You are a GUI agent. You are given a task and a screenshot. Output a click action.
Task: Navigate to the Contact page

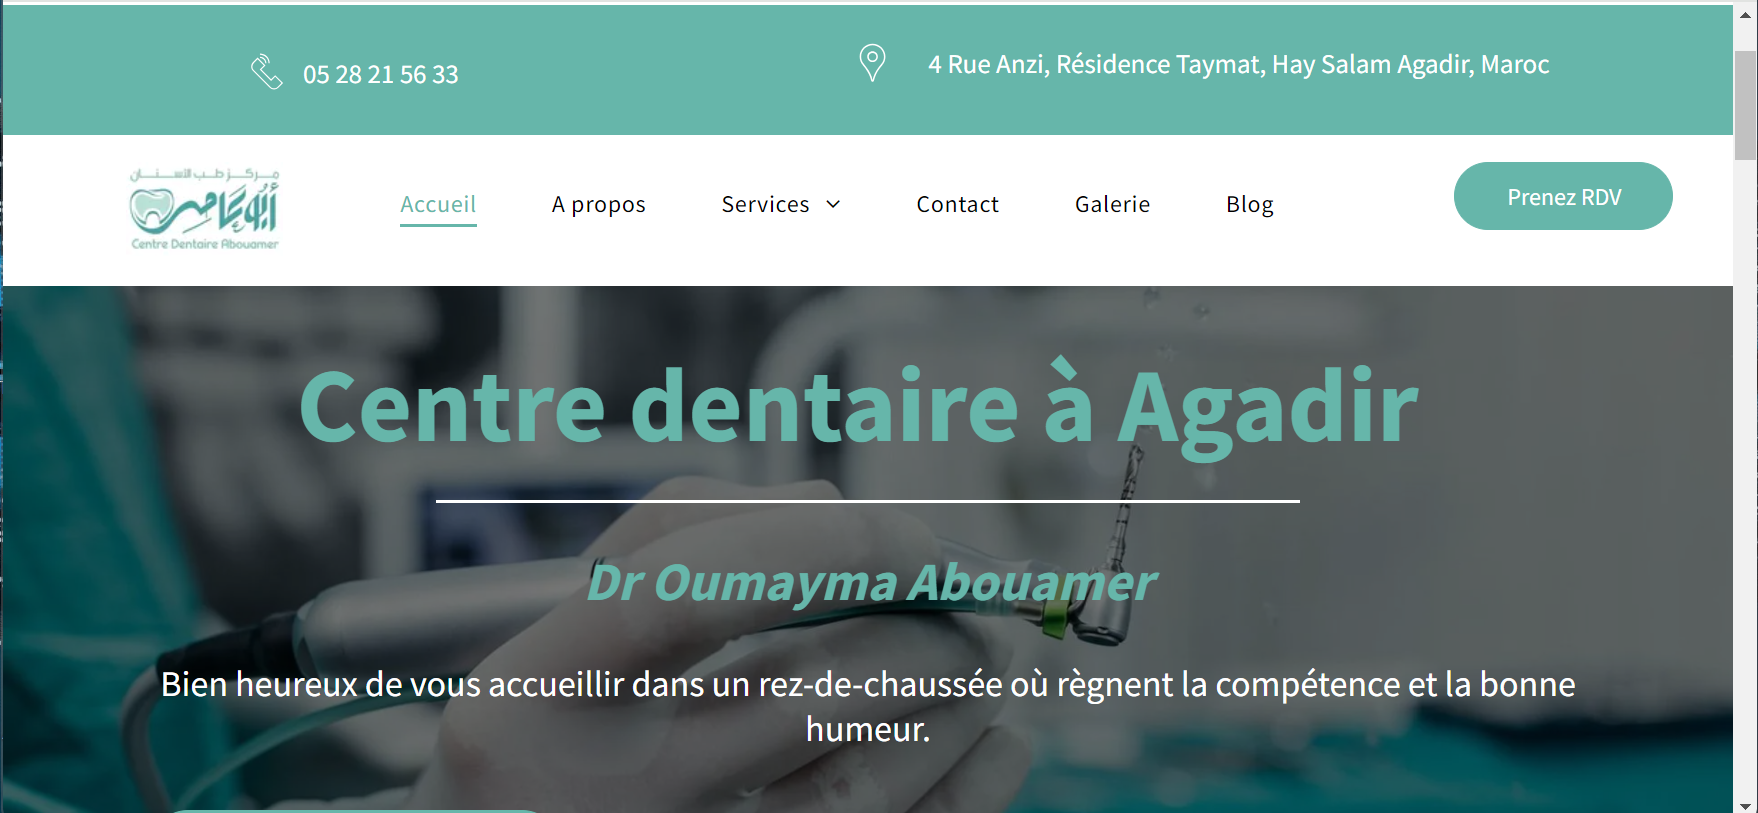pos(957,204)
